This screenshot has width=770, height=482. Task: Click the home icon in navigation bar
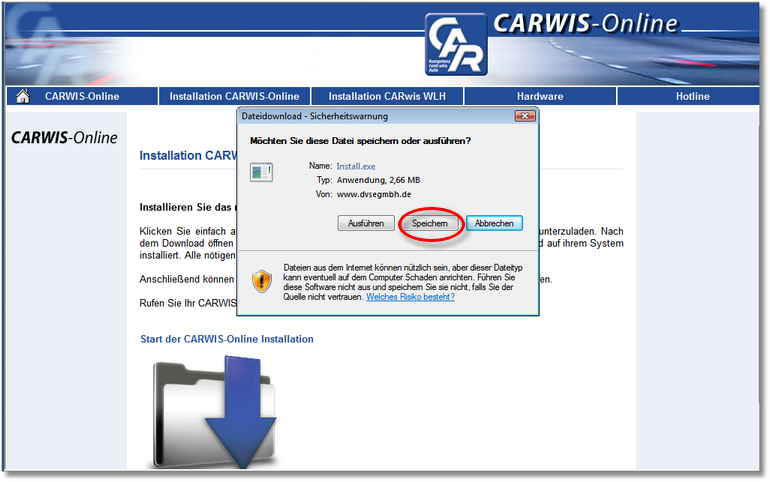(23, 96)
